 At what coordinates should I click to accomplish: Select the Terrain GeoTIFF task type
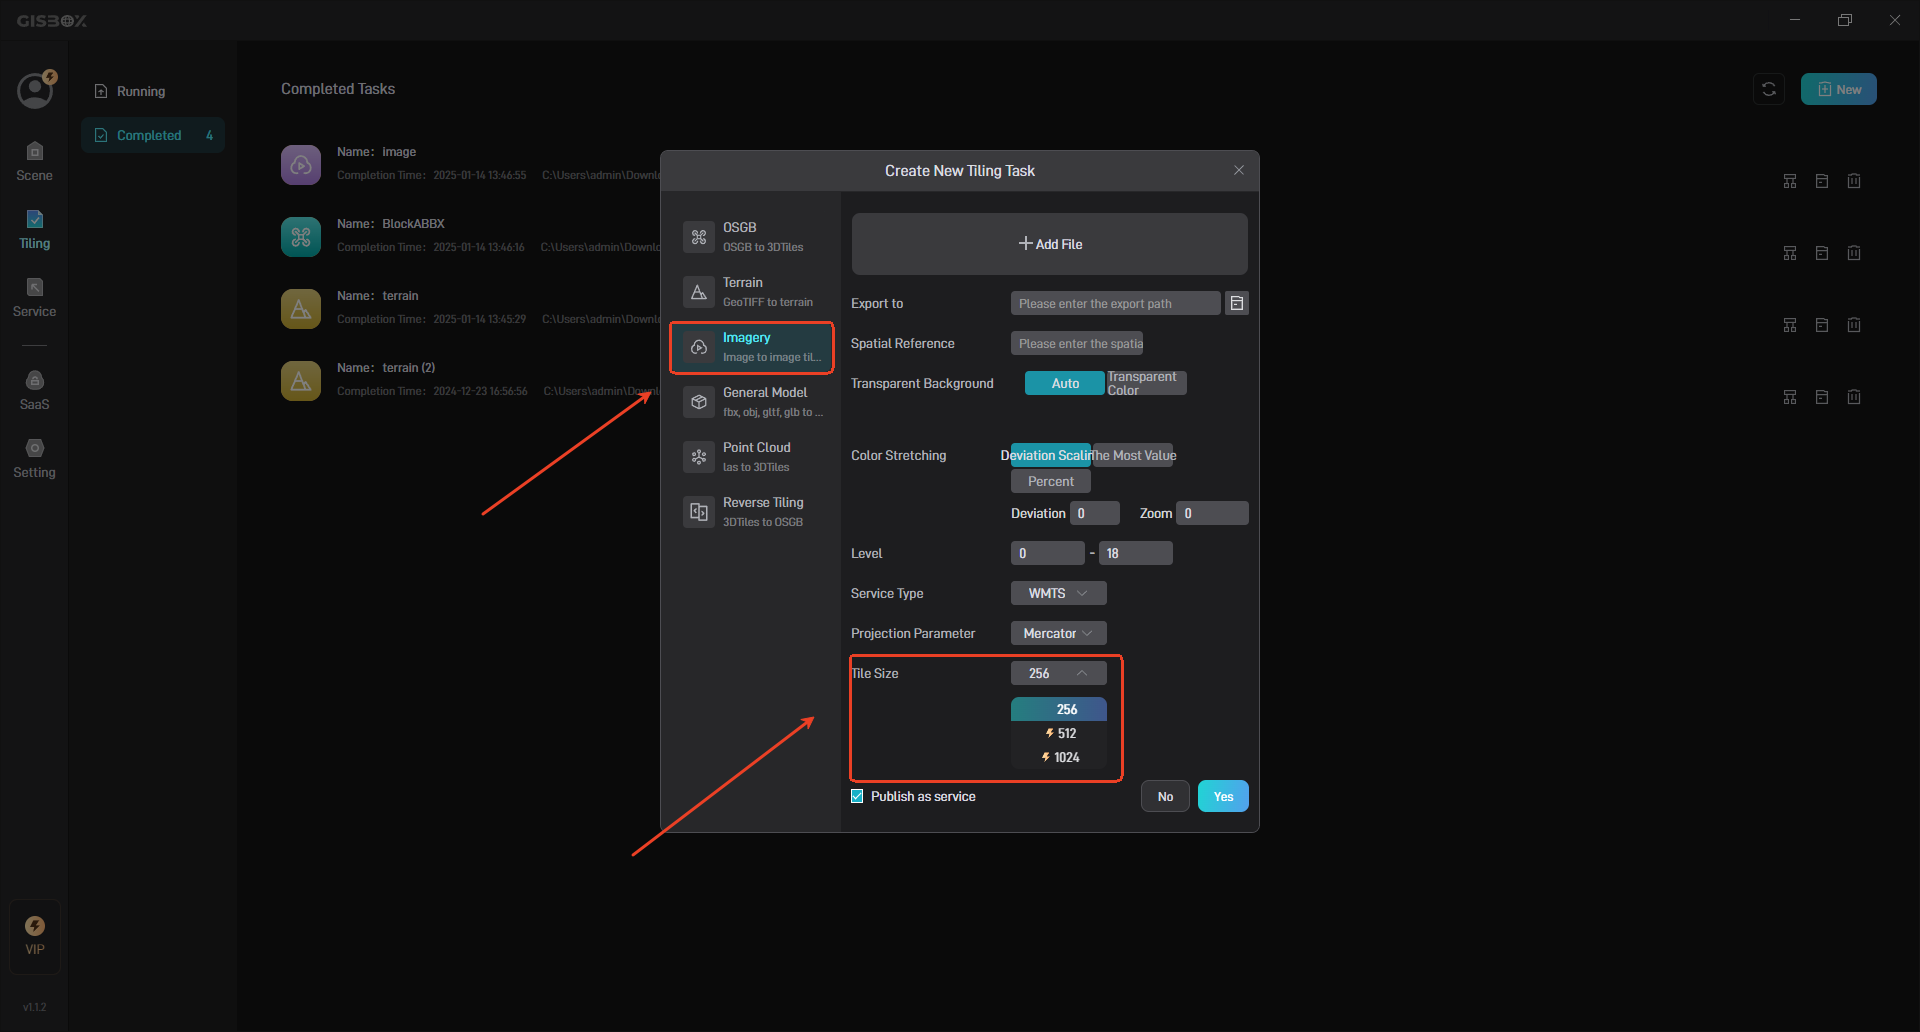[x=752, y=292]
